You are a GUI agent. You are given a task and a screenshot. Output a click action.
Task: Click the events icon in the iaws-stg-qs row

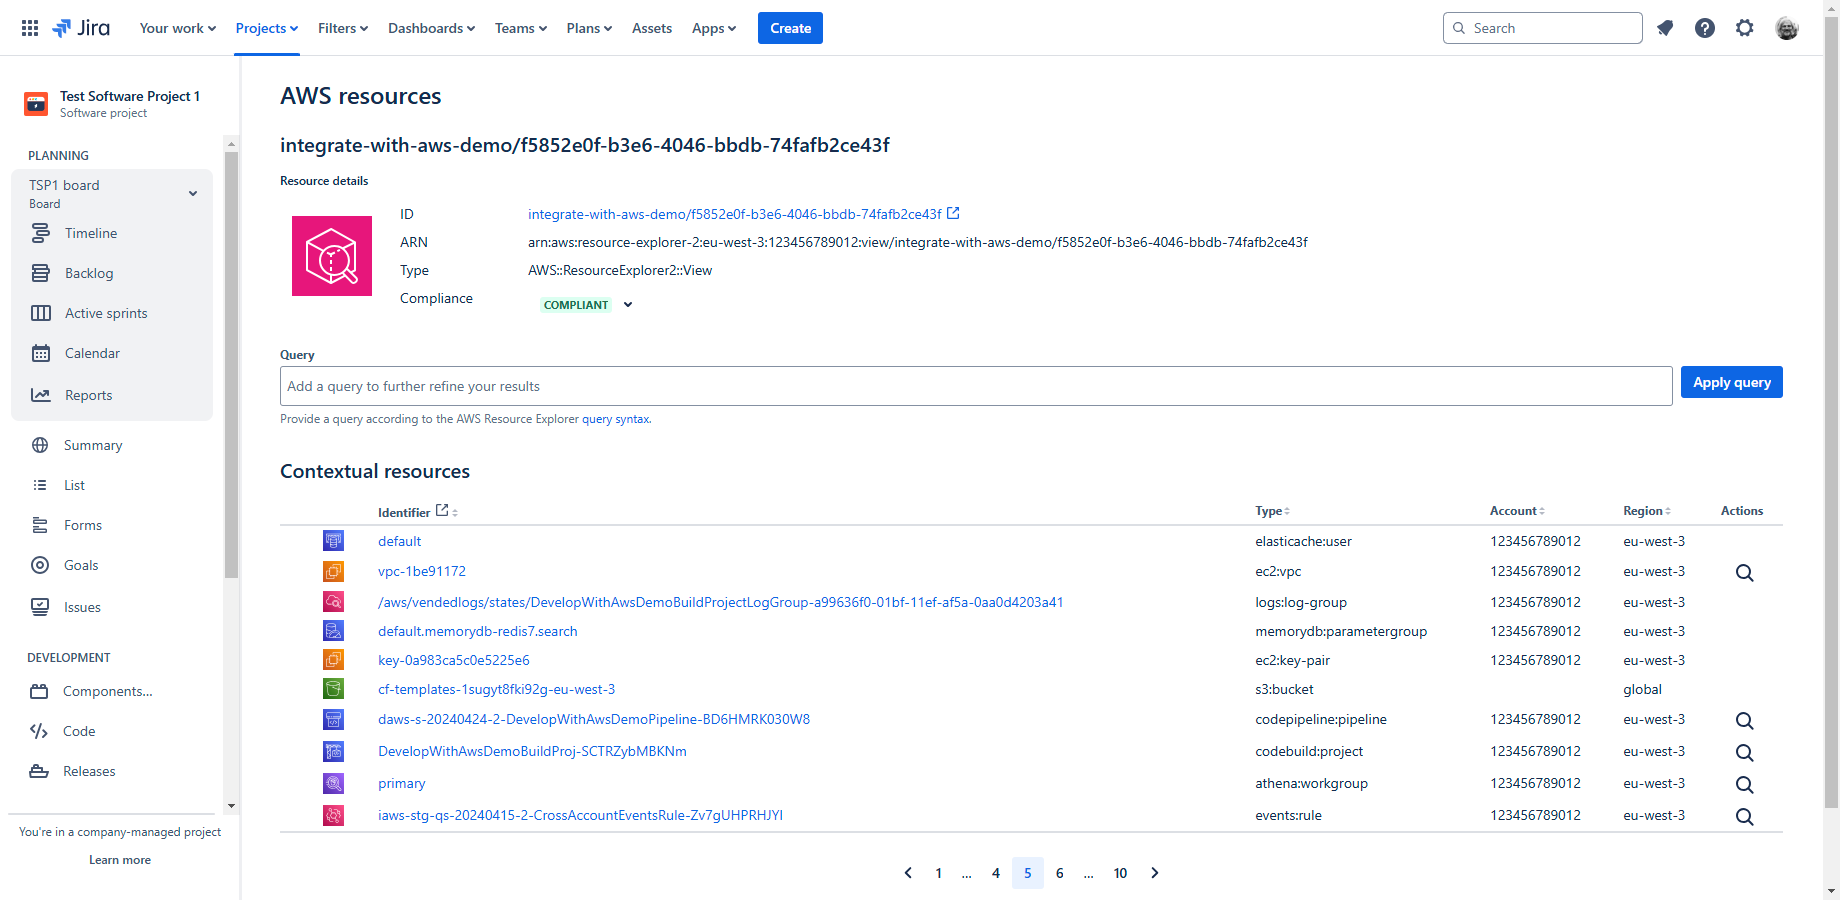pos(333,815)
